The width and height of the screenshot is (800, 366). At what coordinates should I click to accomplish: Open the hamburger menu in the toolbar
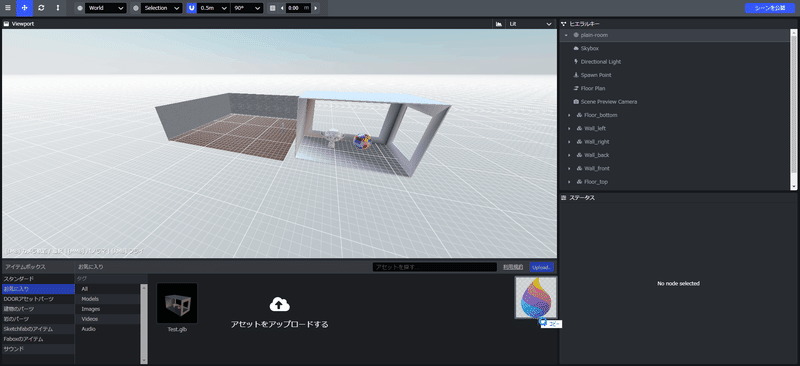click(8, 8)
